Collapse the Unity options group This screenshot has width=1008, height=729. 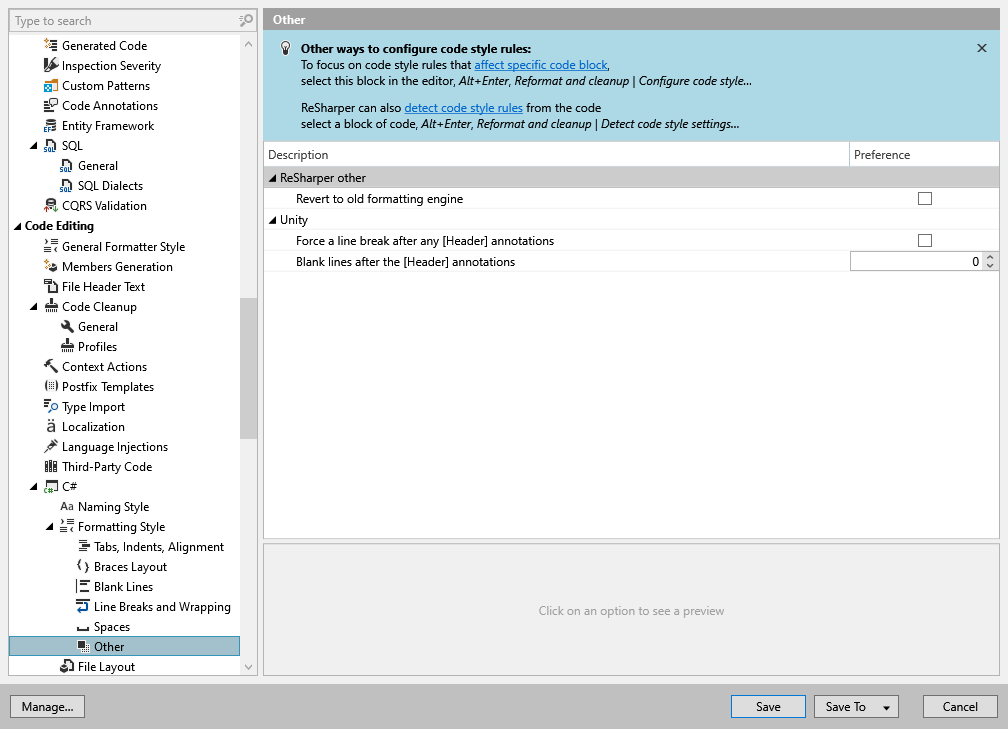click(x=273, y=220)
